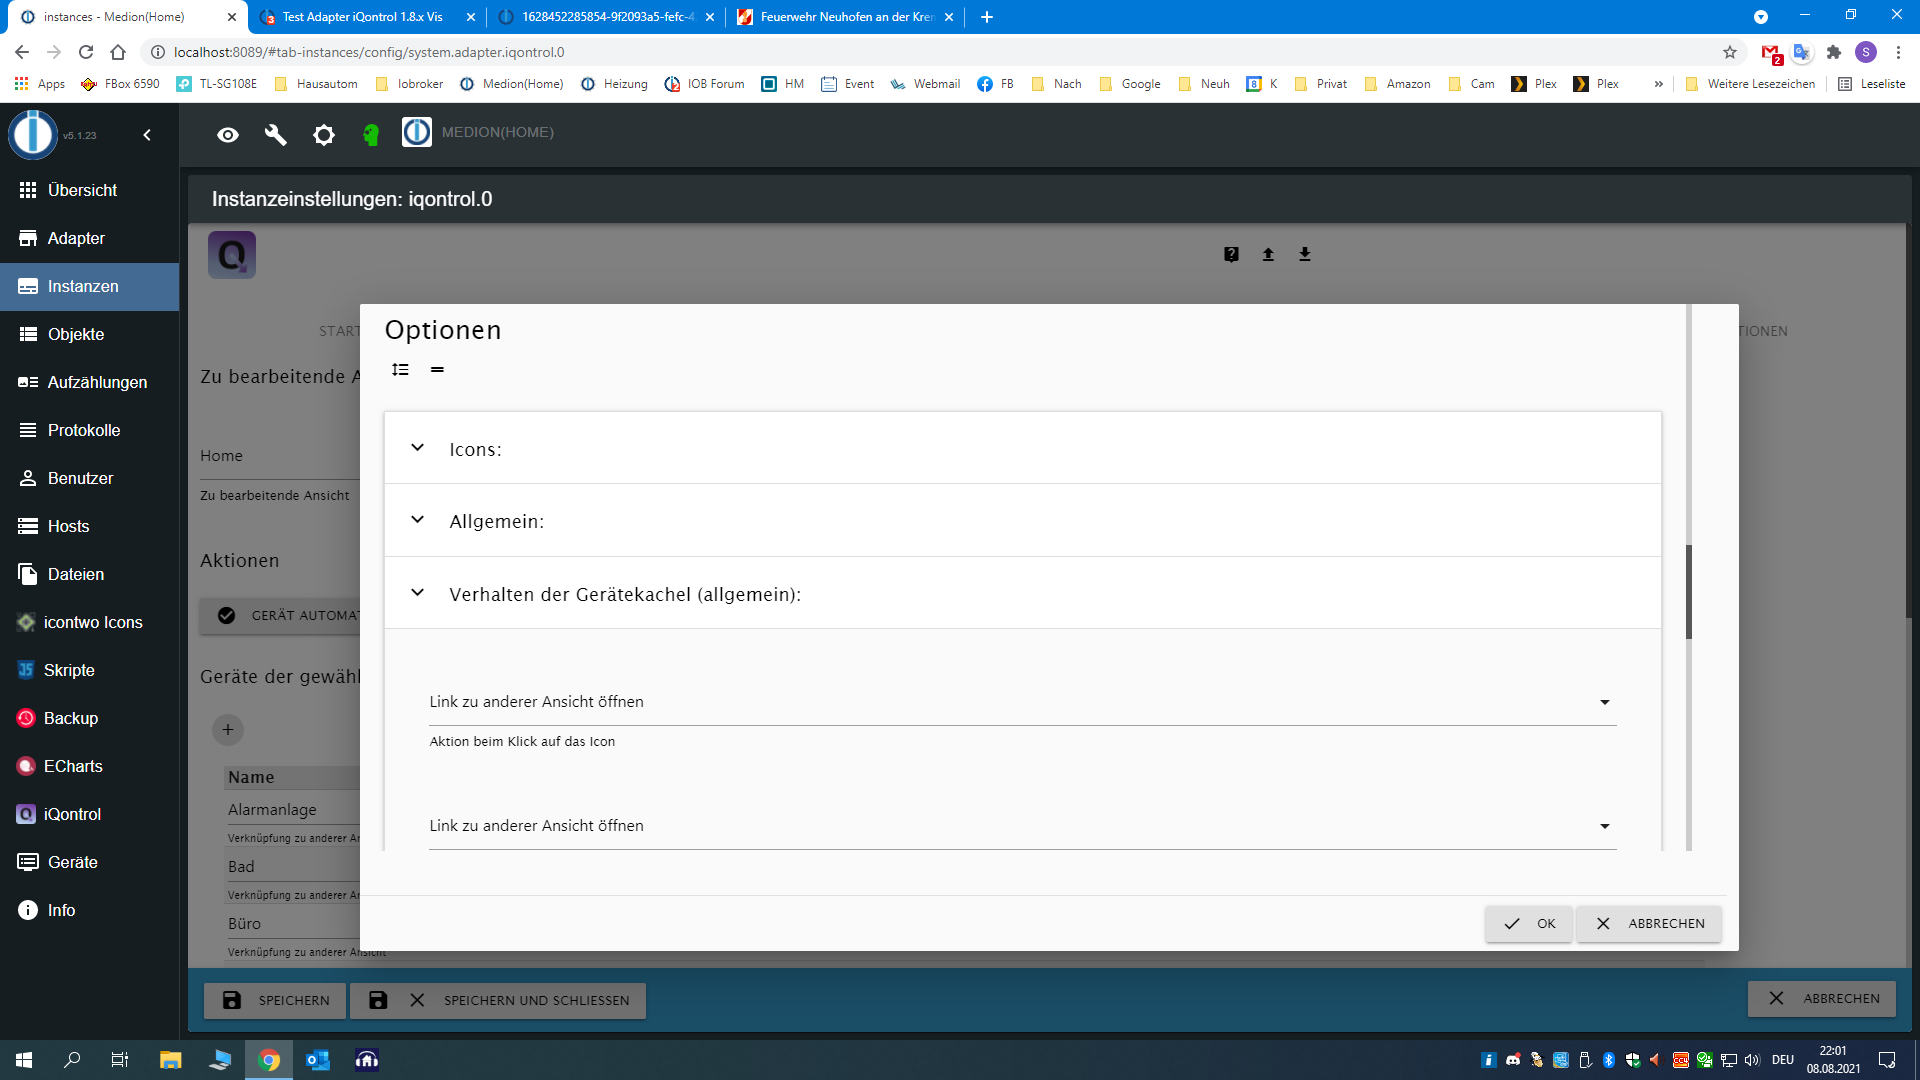This screenshot has width=1920, height=1080.
Task: Open Geräte in the sidebar
Action: (x=90, y=862)
